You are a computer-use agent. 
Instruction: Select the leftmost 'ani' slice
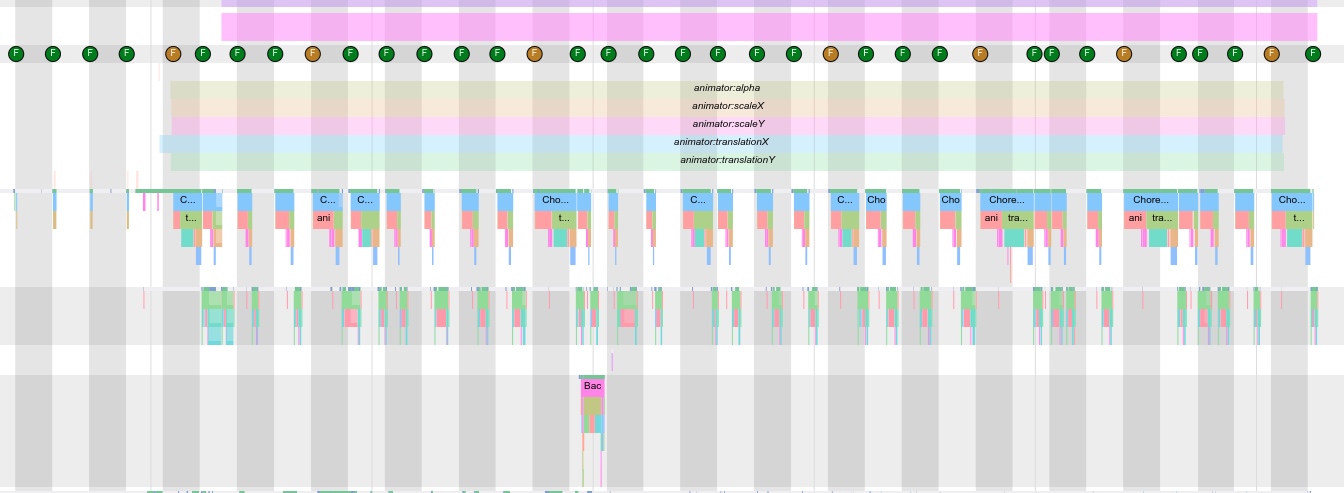click(323, 218)
